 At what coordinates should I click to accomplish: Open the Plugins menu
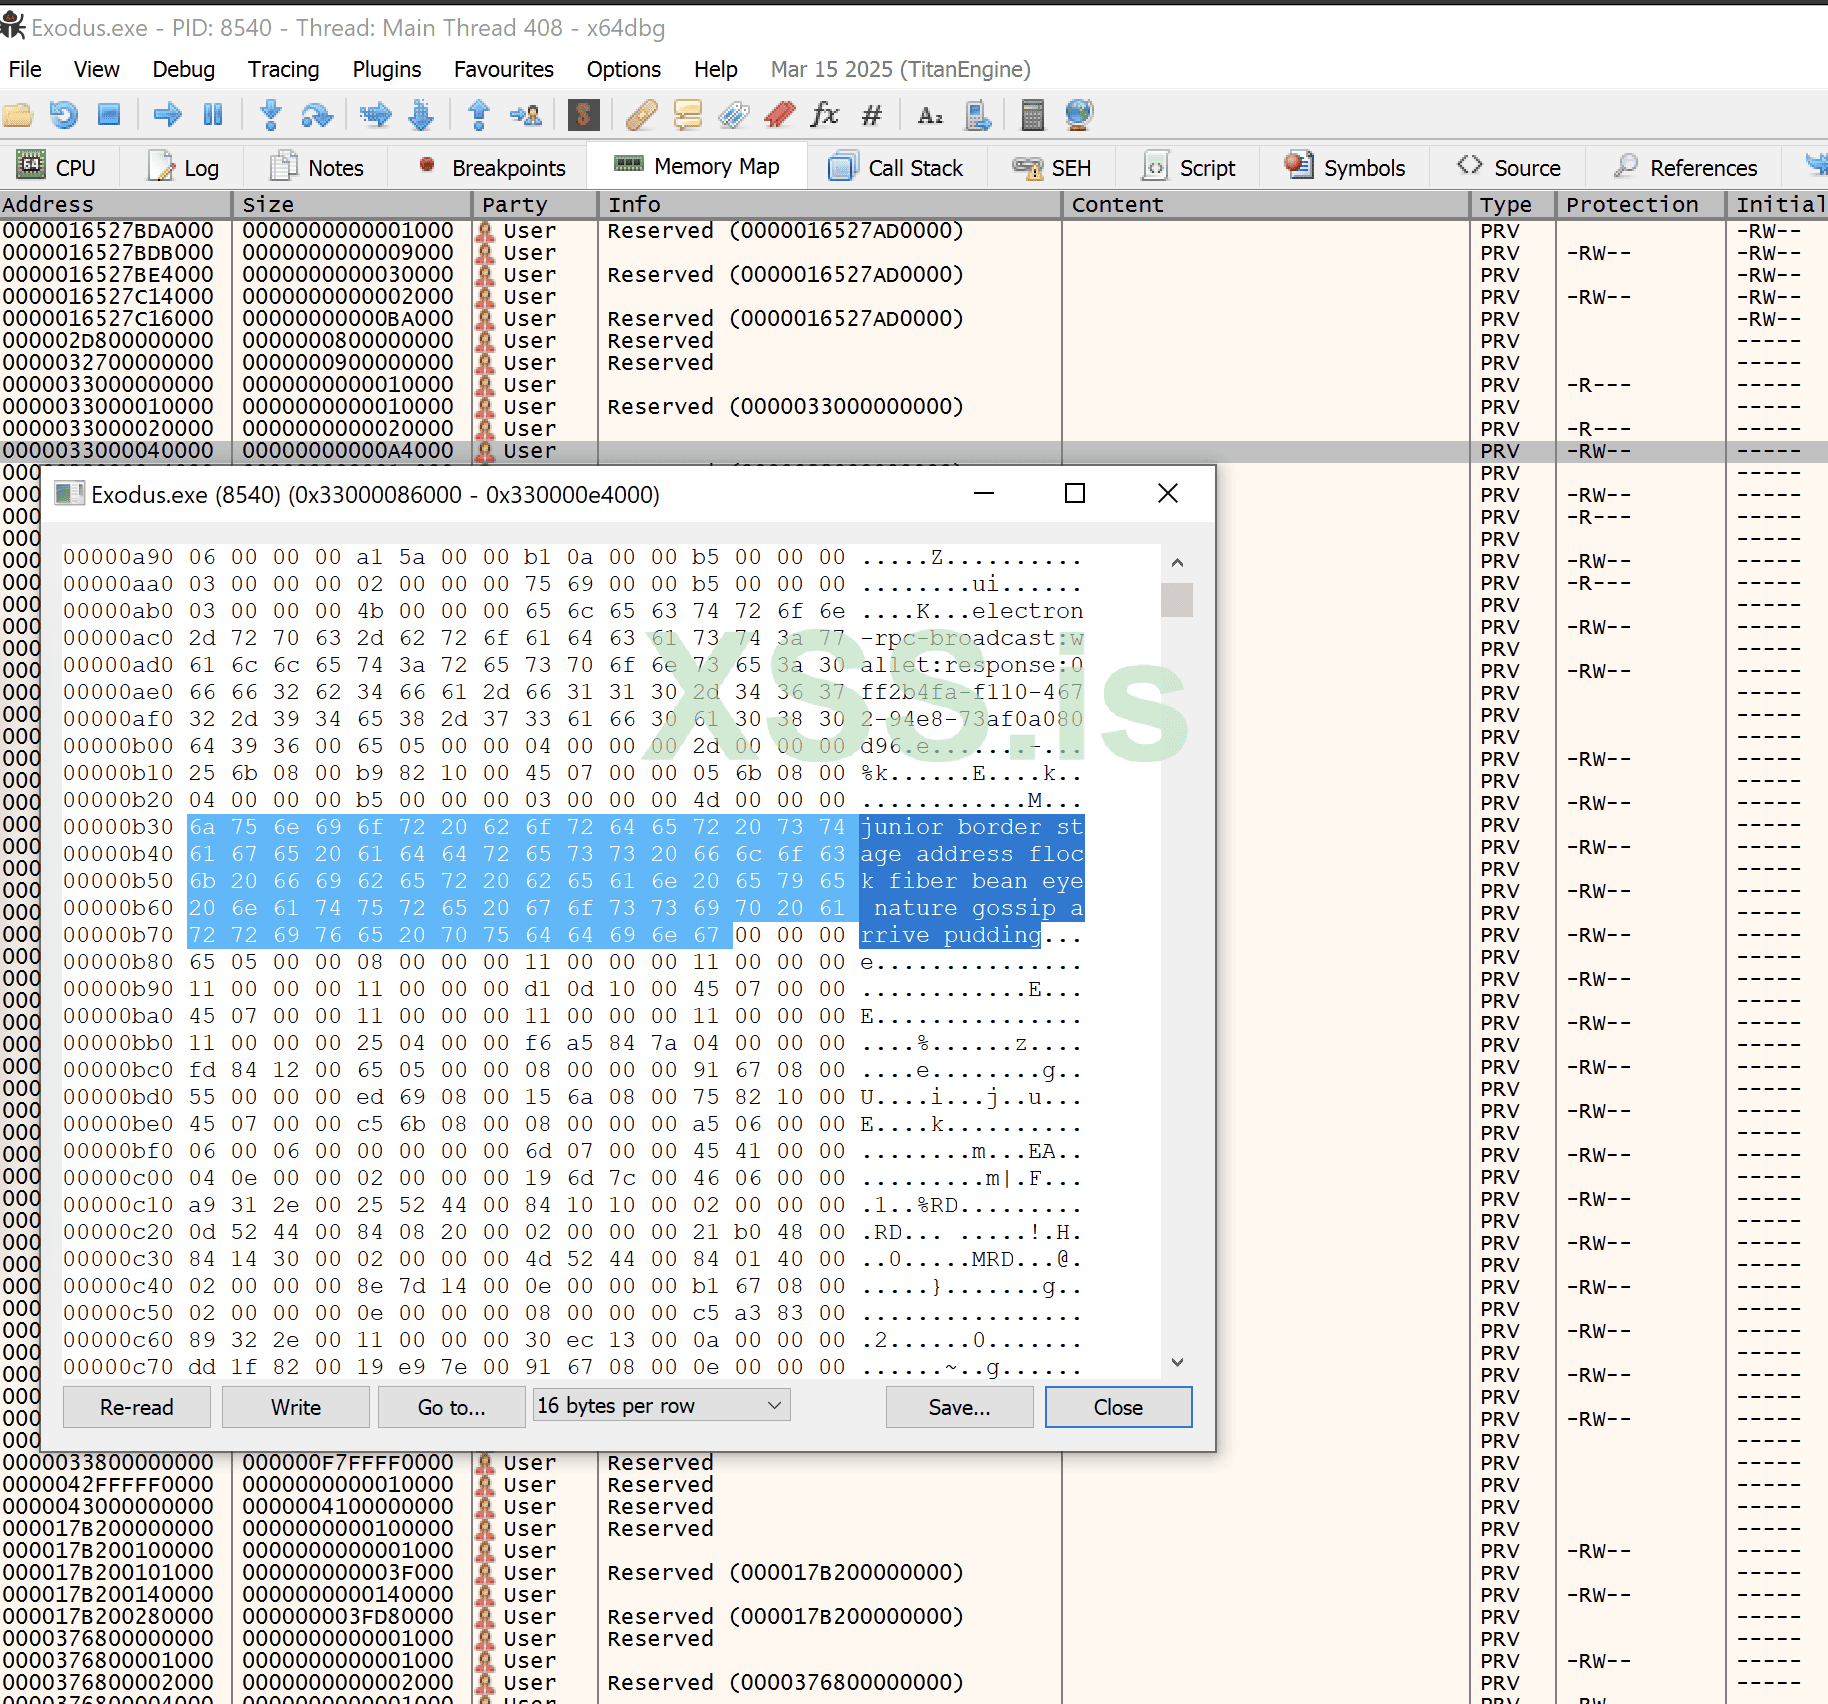click(x=386, y=69)
